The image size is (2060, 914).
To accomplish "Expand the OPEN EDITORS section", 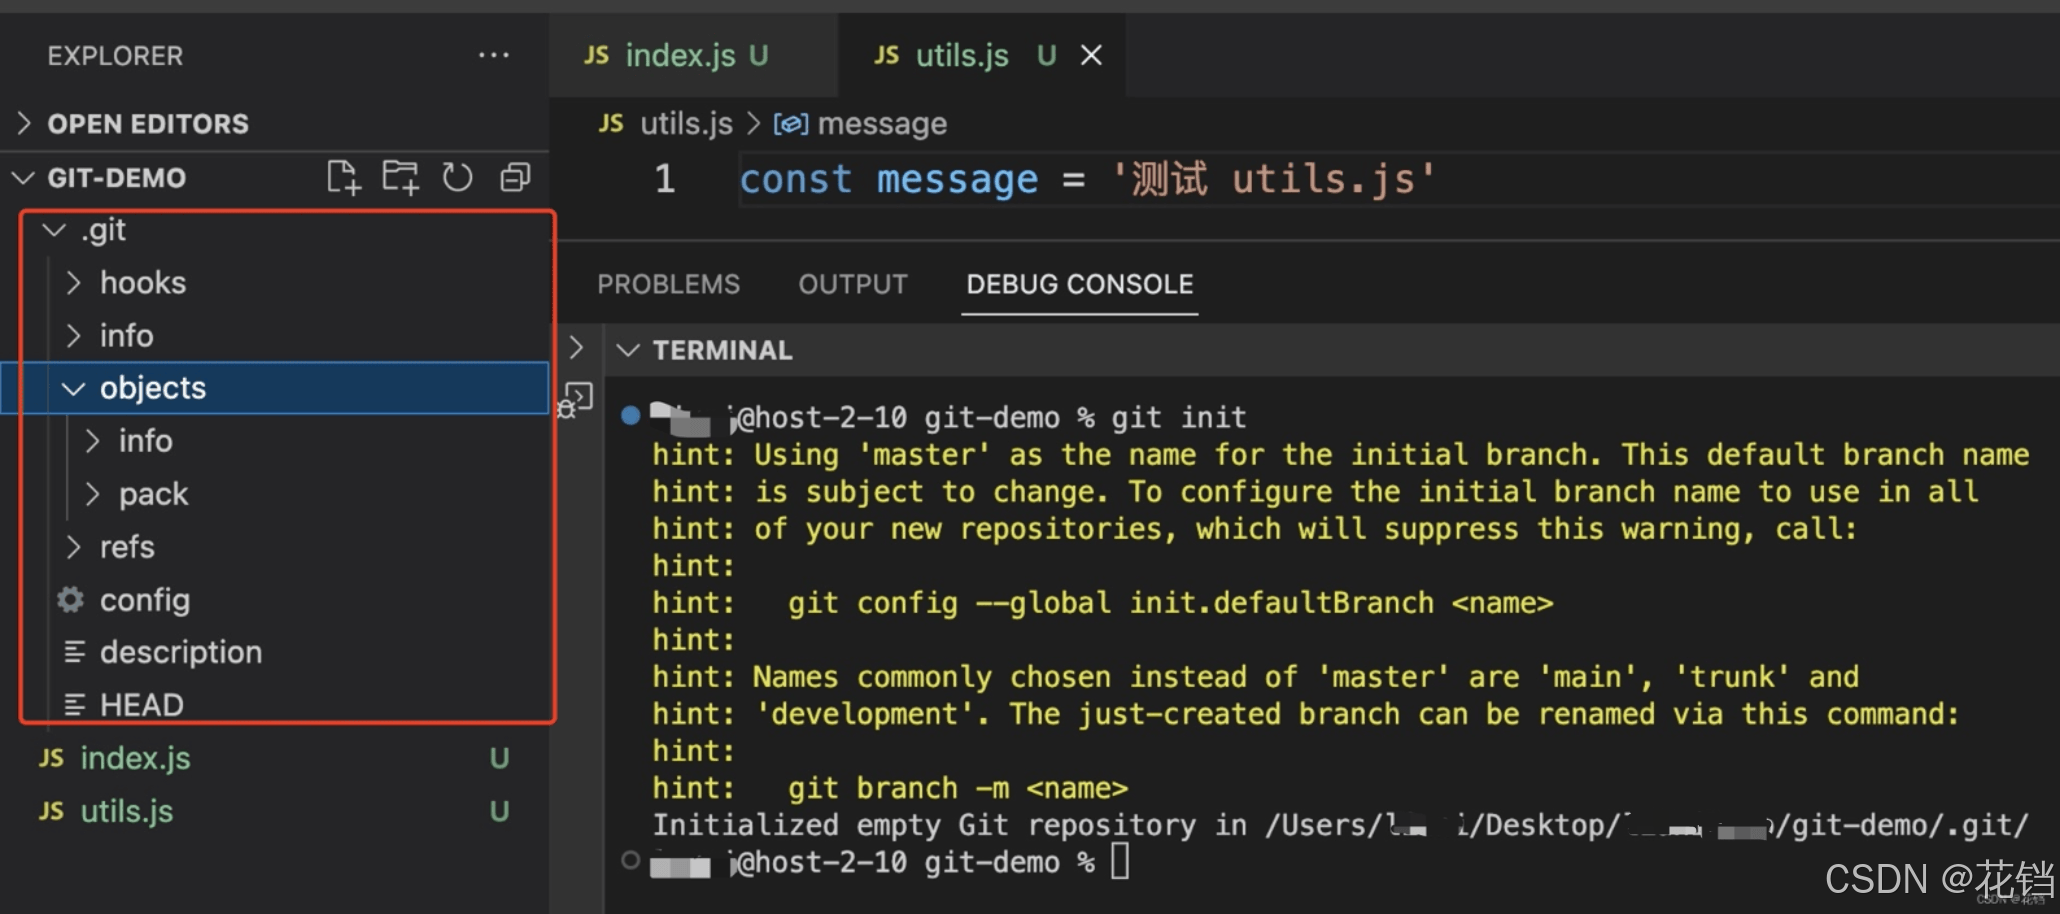I will point(24,124).
